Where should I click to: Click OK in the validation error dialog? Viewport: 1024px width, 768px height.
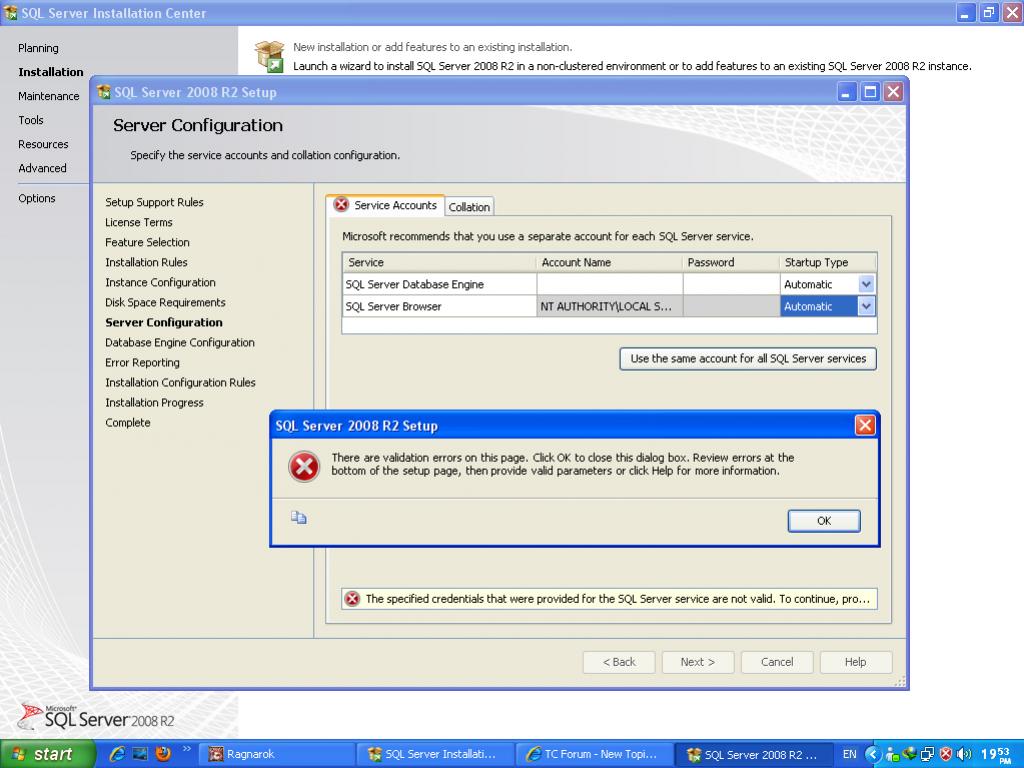824,520
